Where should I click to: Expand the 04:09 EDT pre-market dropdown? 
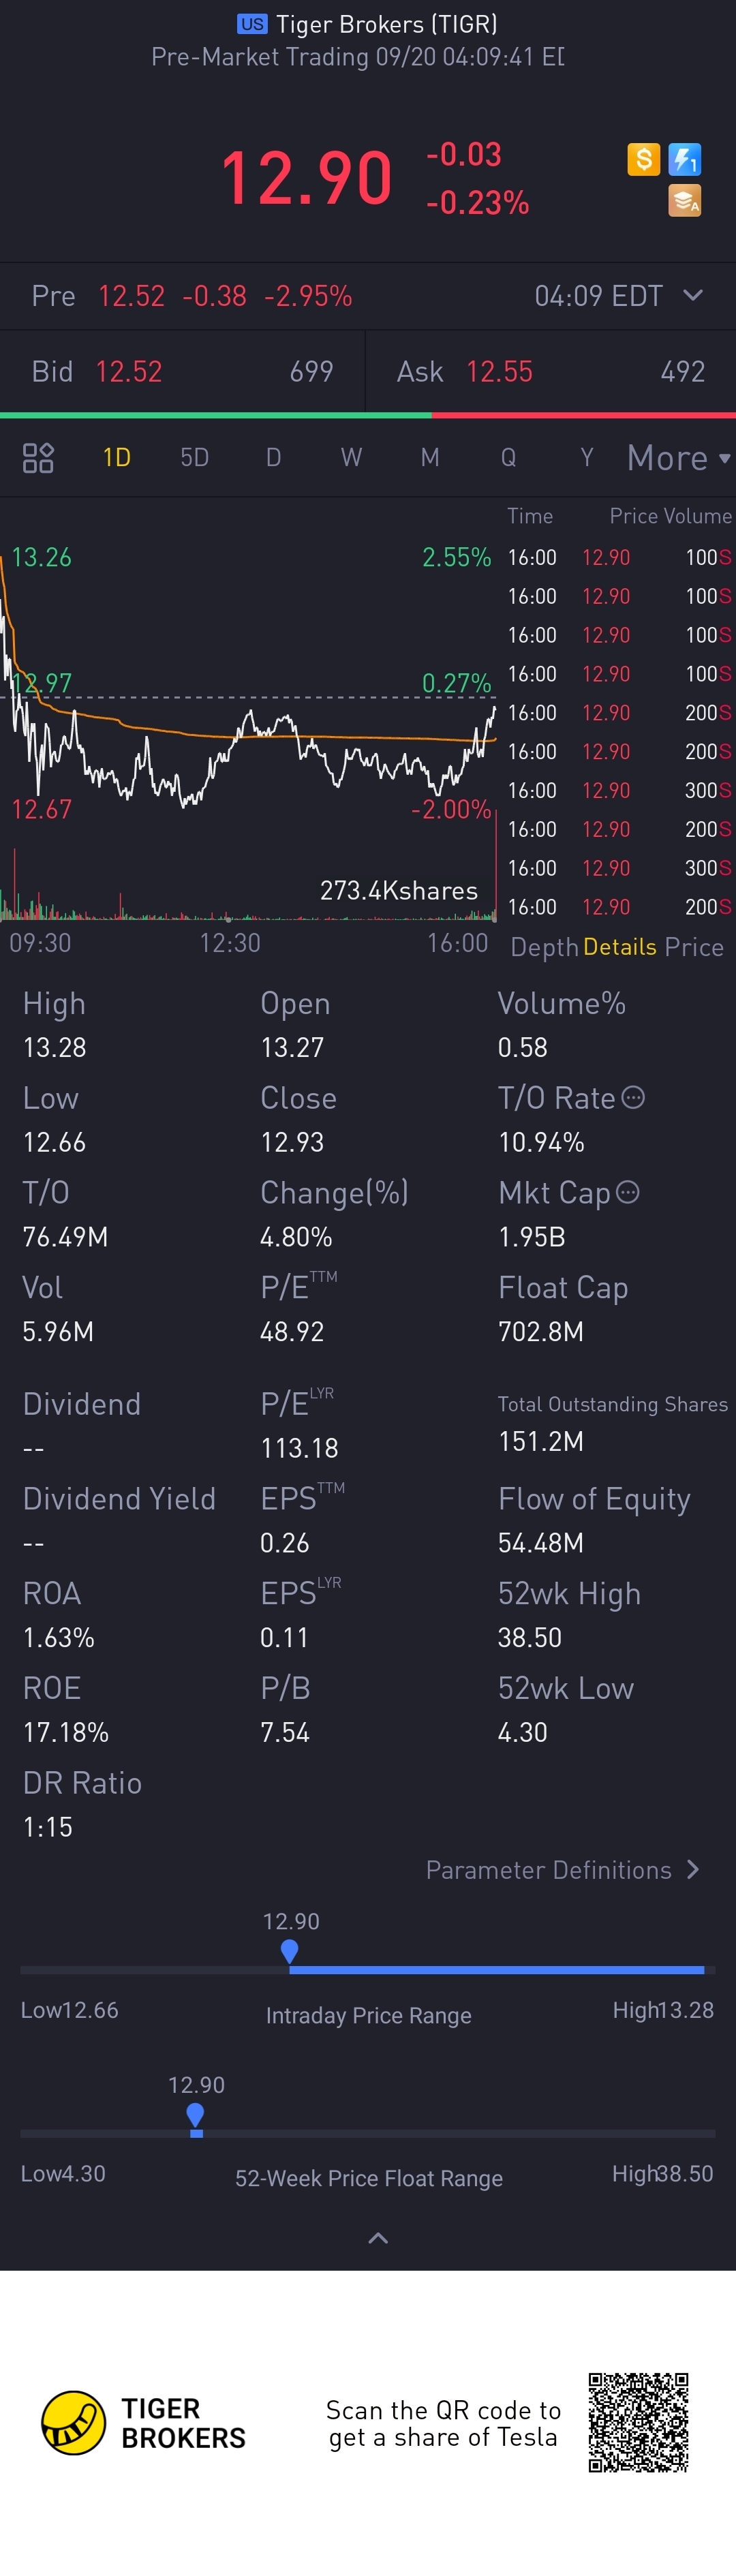(x=693, y=295)
